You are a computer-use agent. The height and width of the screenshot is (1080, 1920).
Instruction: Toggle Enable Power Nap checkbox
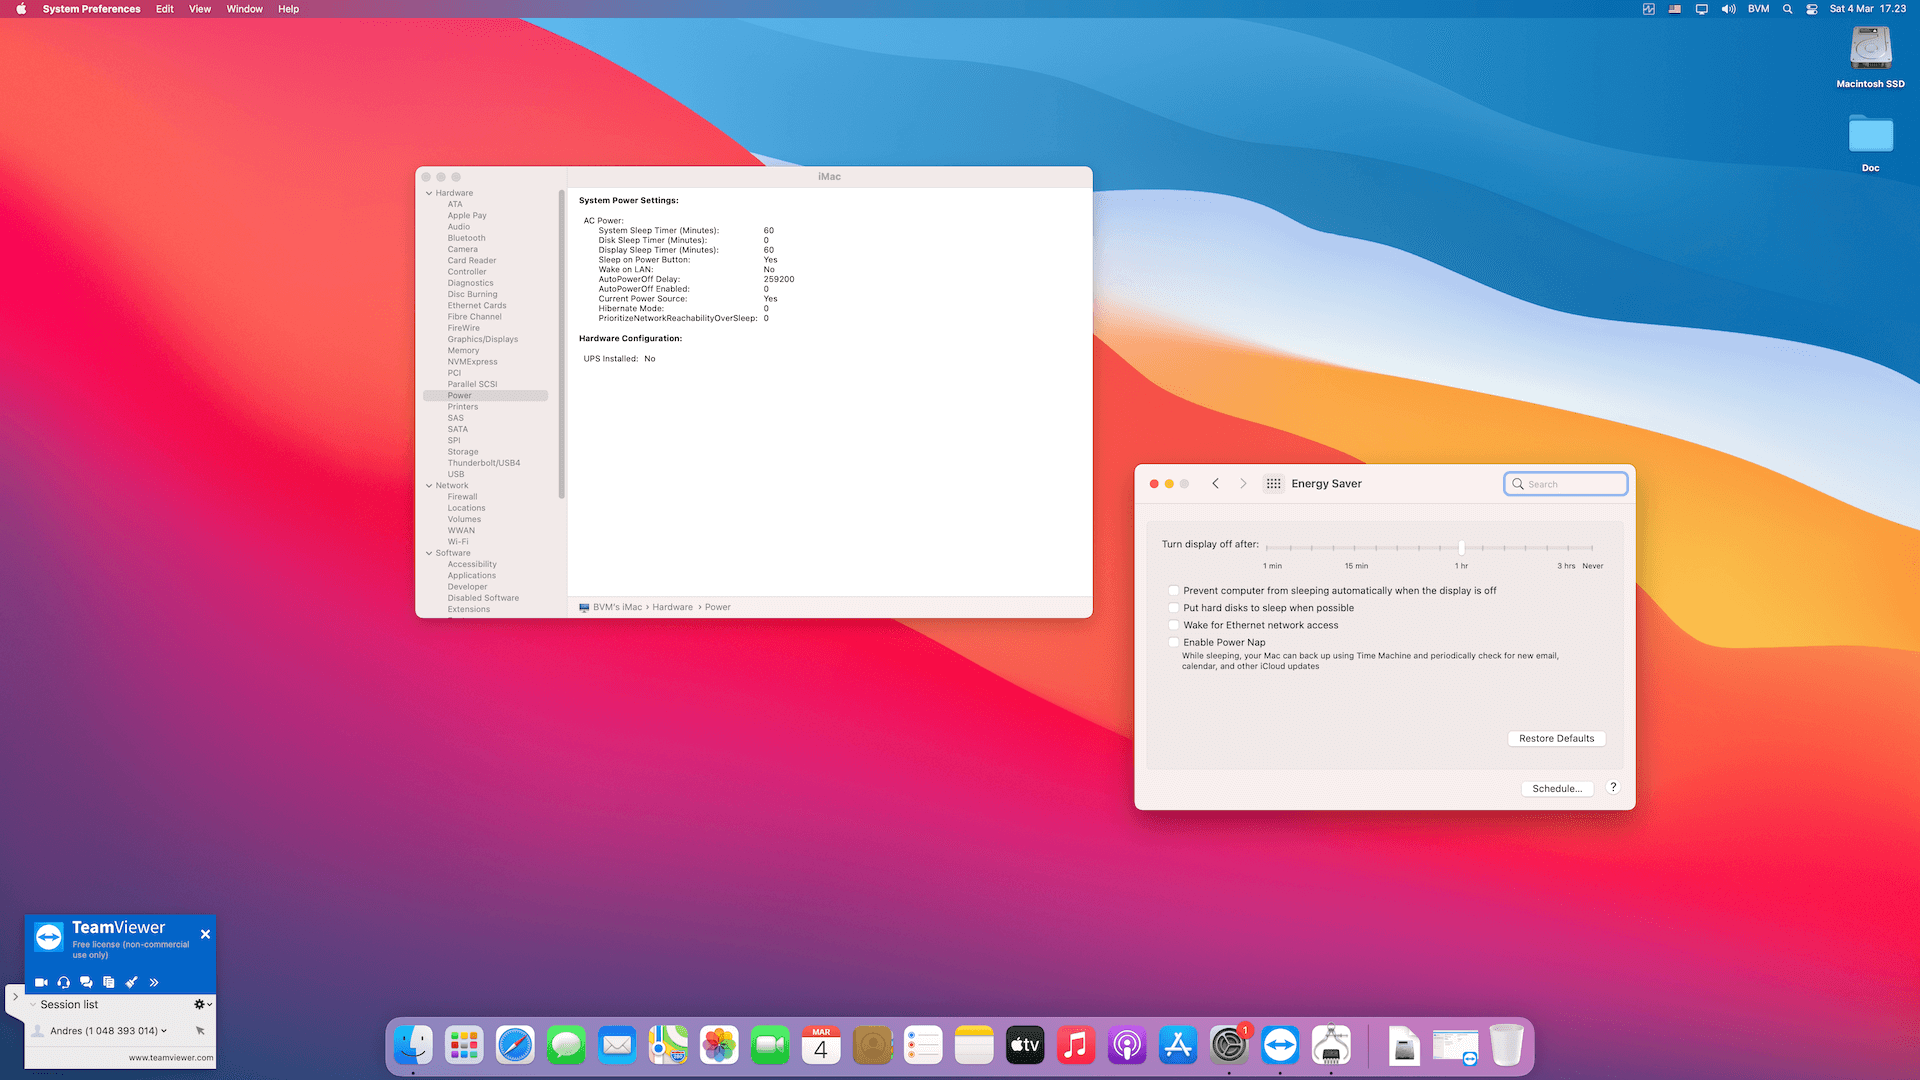point(1174,643)
